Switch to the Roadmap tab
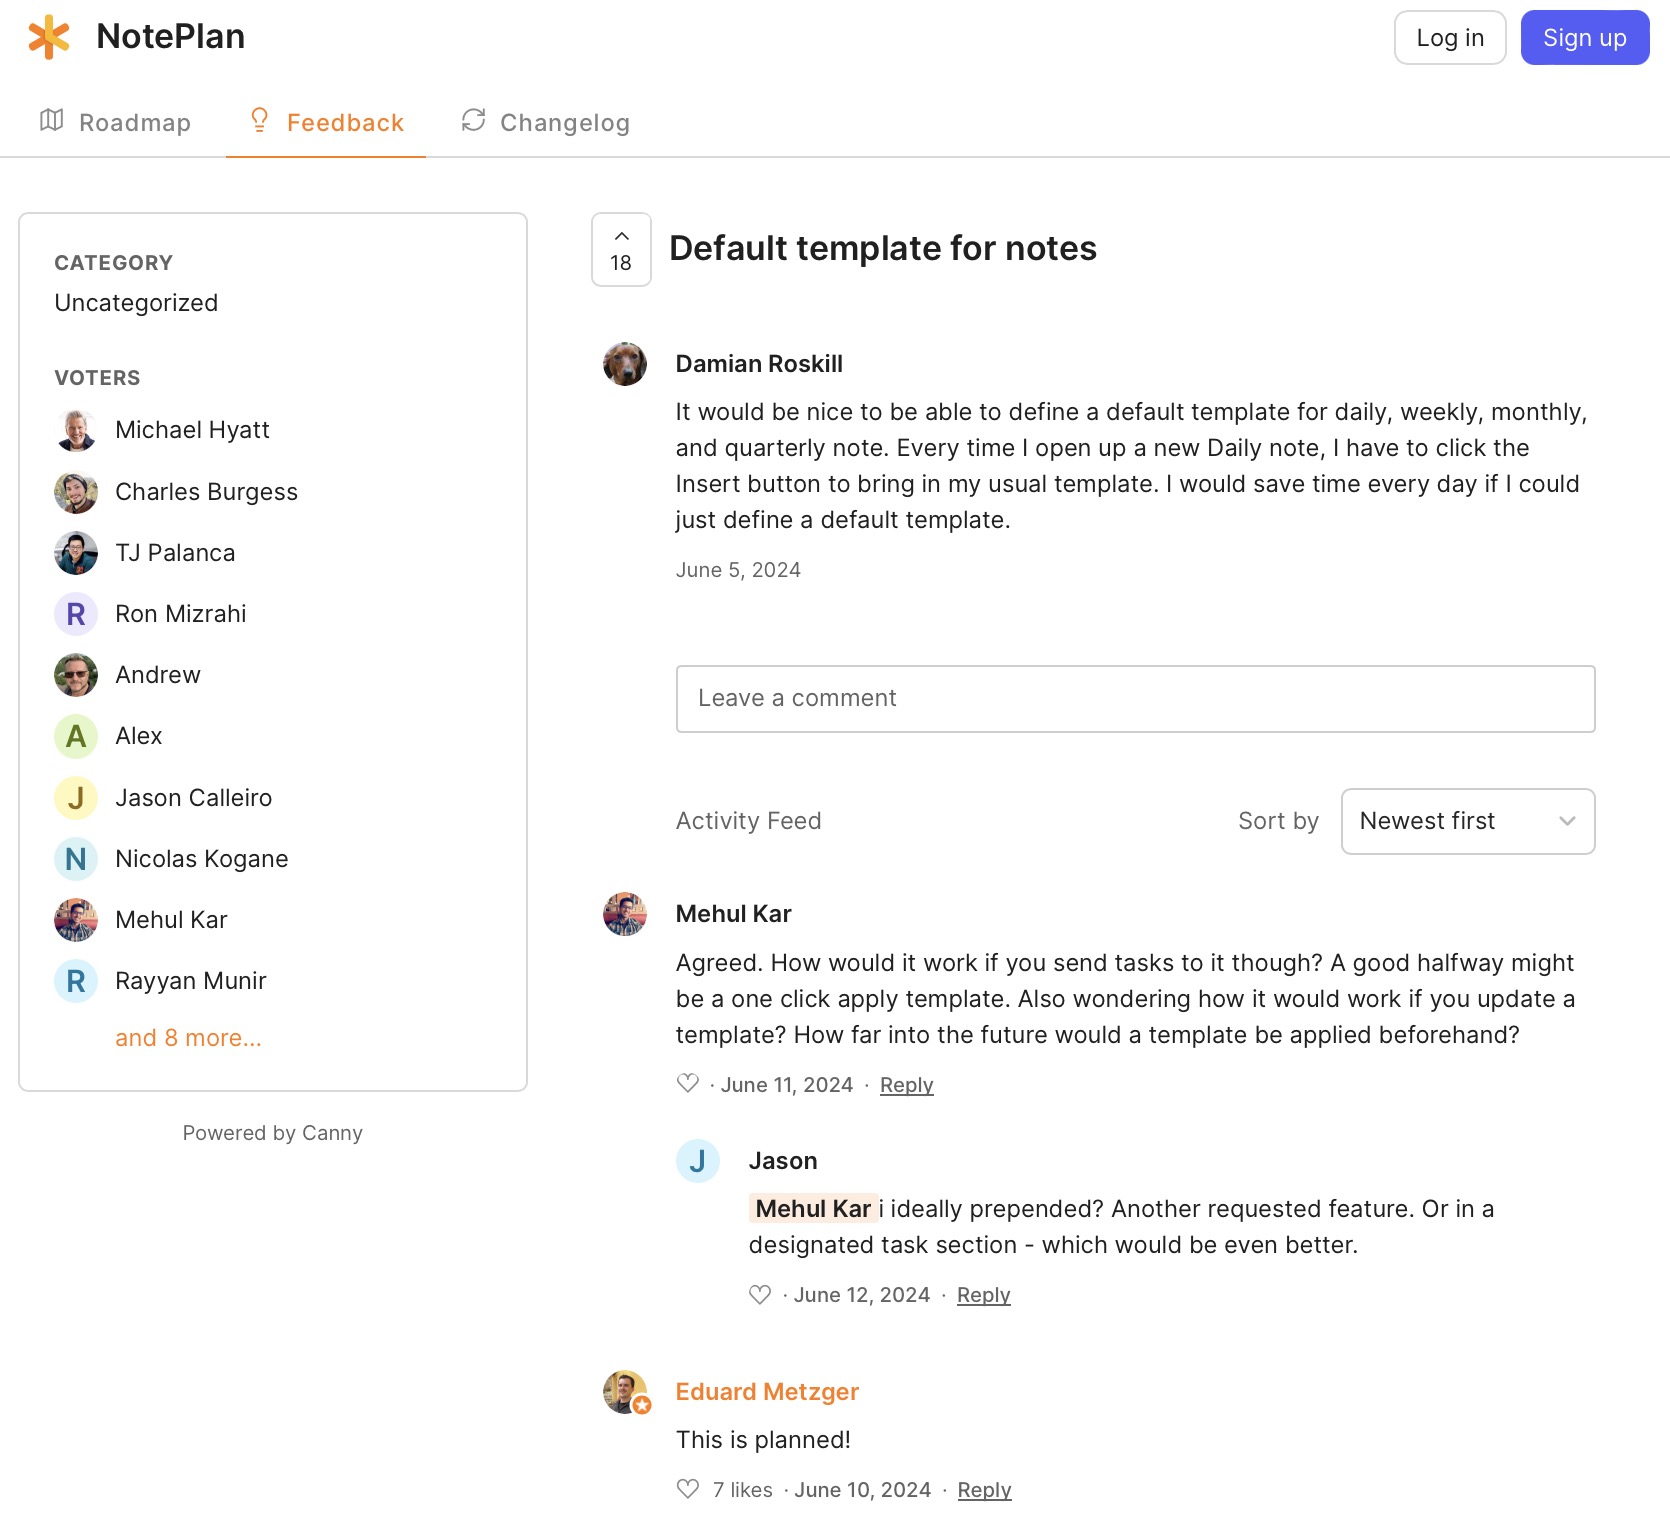This screenshot has width=1670, height=1516. [115, 123]
